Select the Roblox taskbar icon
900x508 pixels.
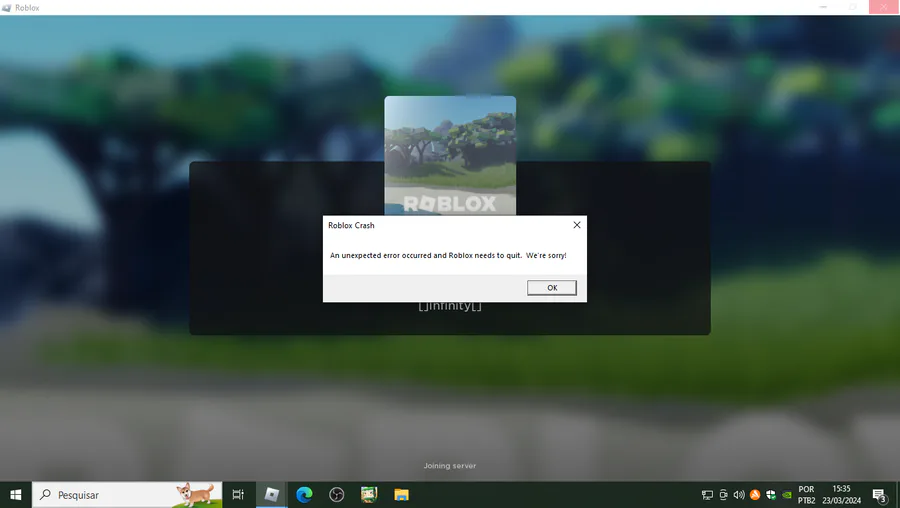pyautogui.click(x=271, y=495)
